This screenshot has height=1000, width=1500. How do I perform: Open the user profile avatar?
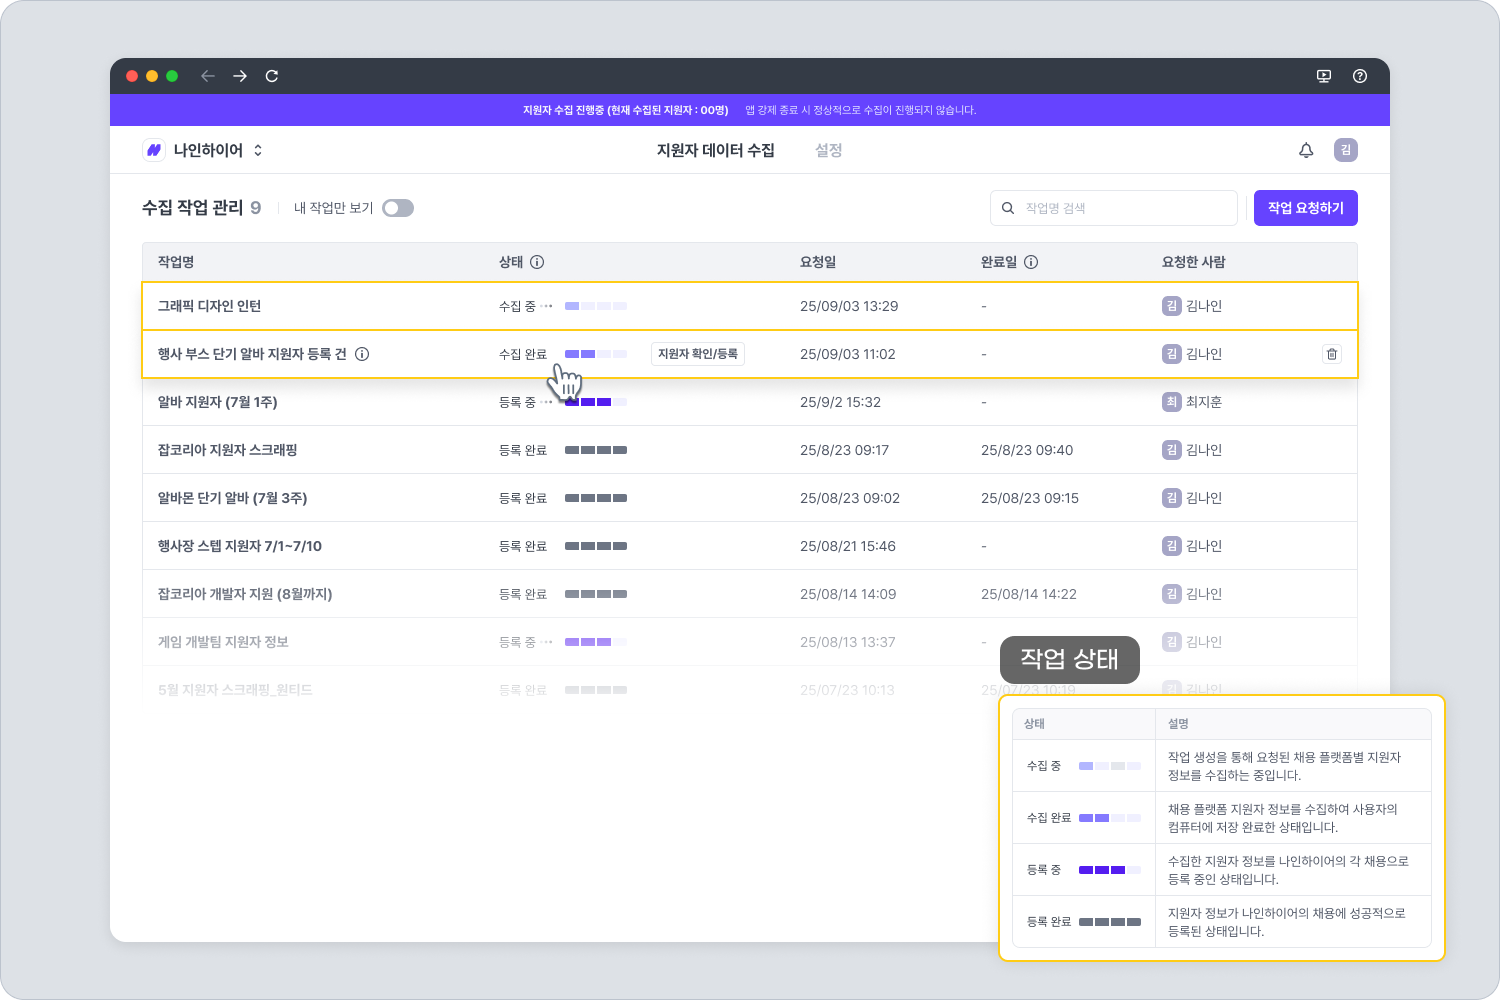[1345, 150]
